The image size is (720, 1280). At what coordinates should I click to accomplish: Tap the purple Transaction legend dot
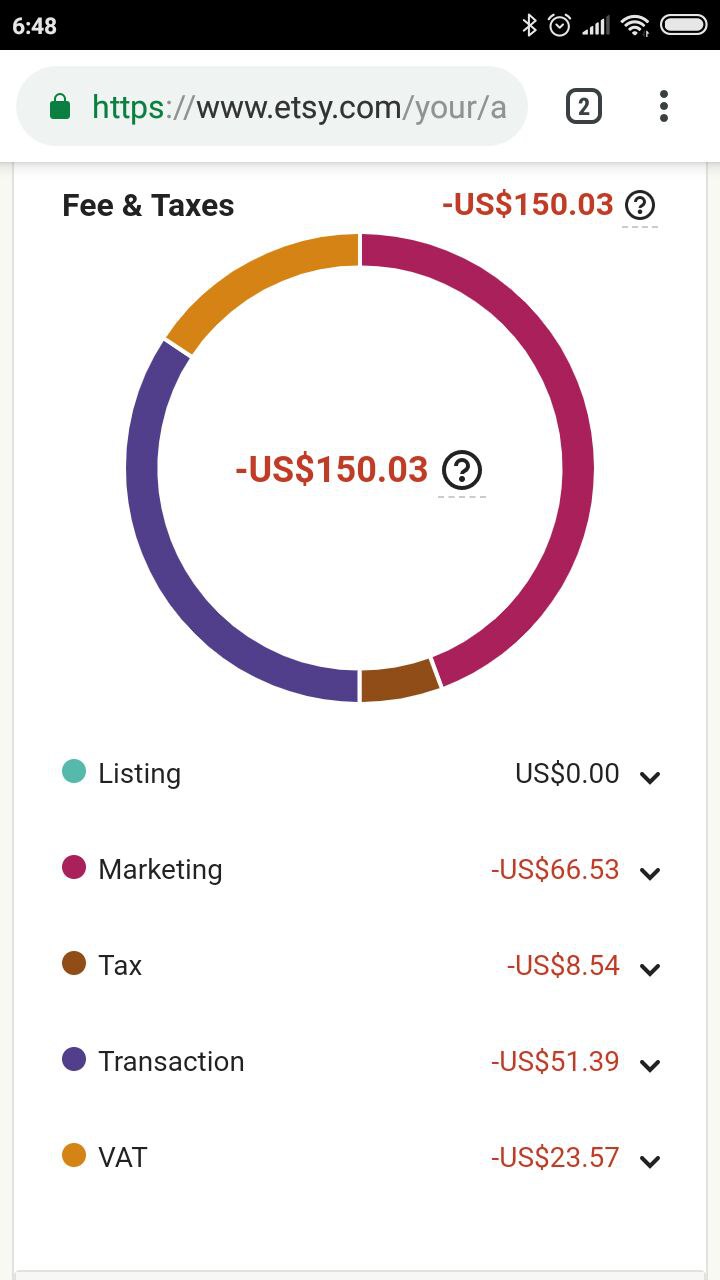click(x=74, y=1059)
